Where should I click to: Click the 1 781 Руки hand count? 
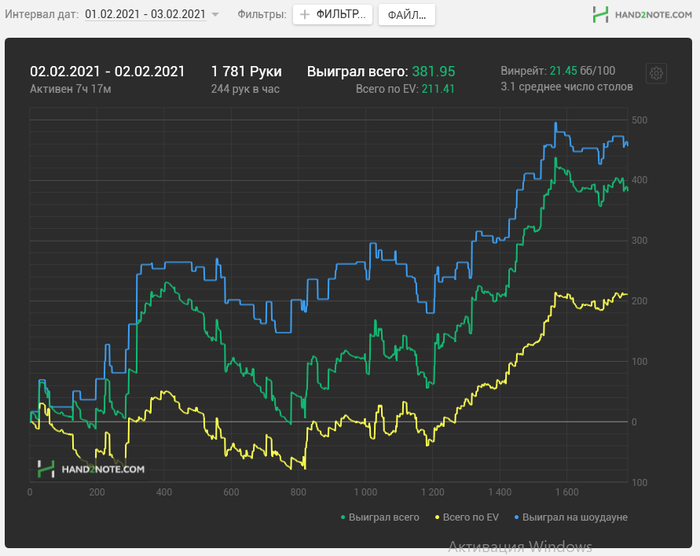point(246,71)
